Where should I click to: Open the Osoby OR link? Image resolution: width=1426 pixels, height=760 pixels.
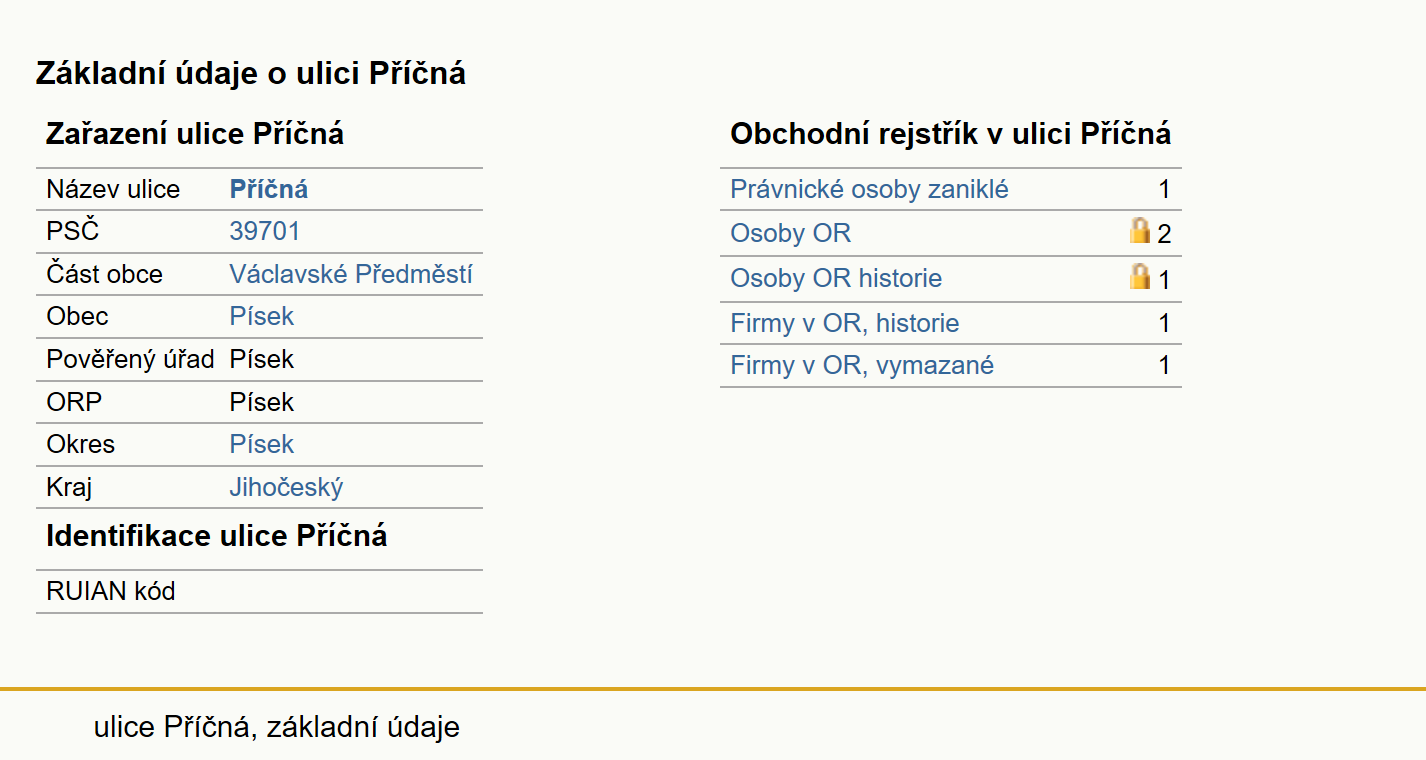[791, 234]
